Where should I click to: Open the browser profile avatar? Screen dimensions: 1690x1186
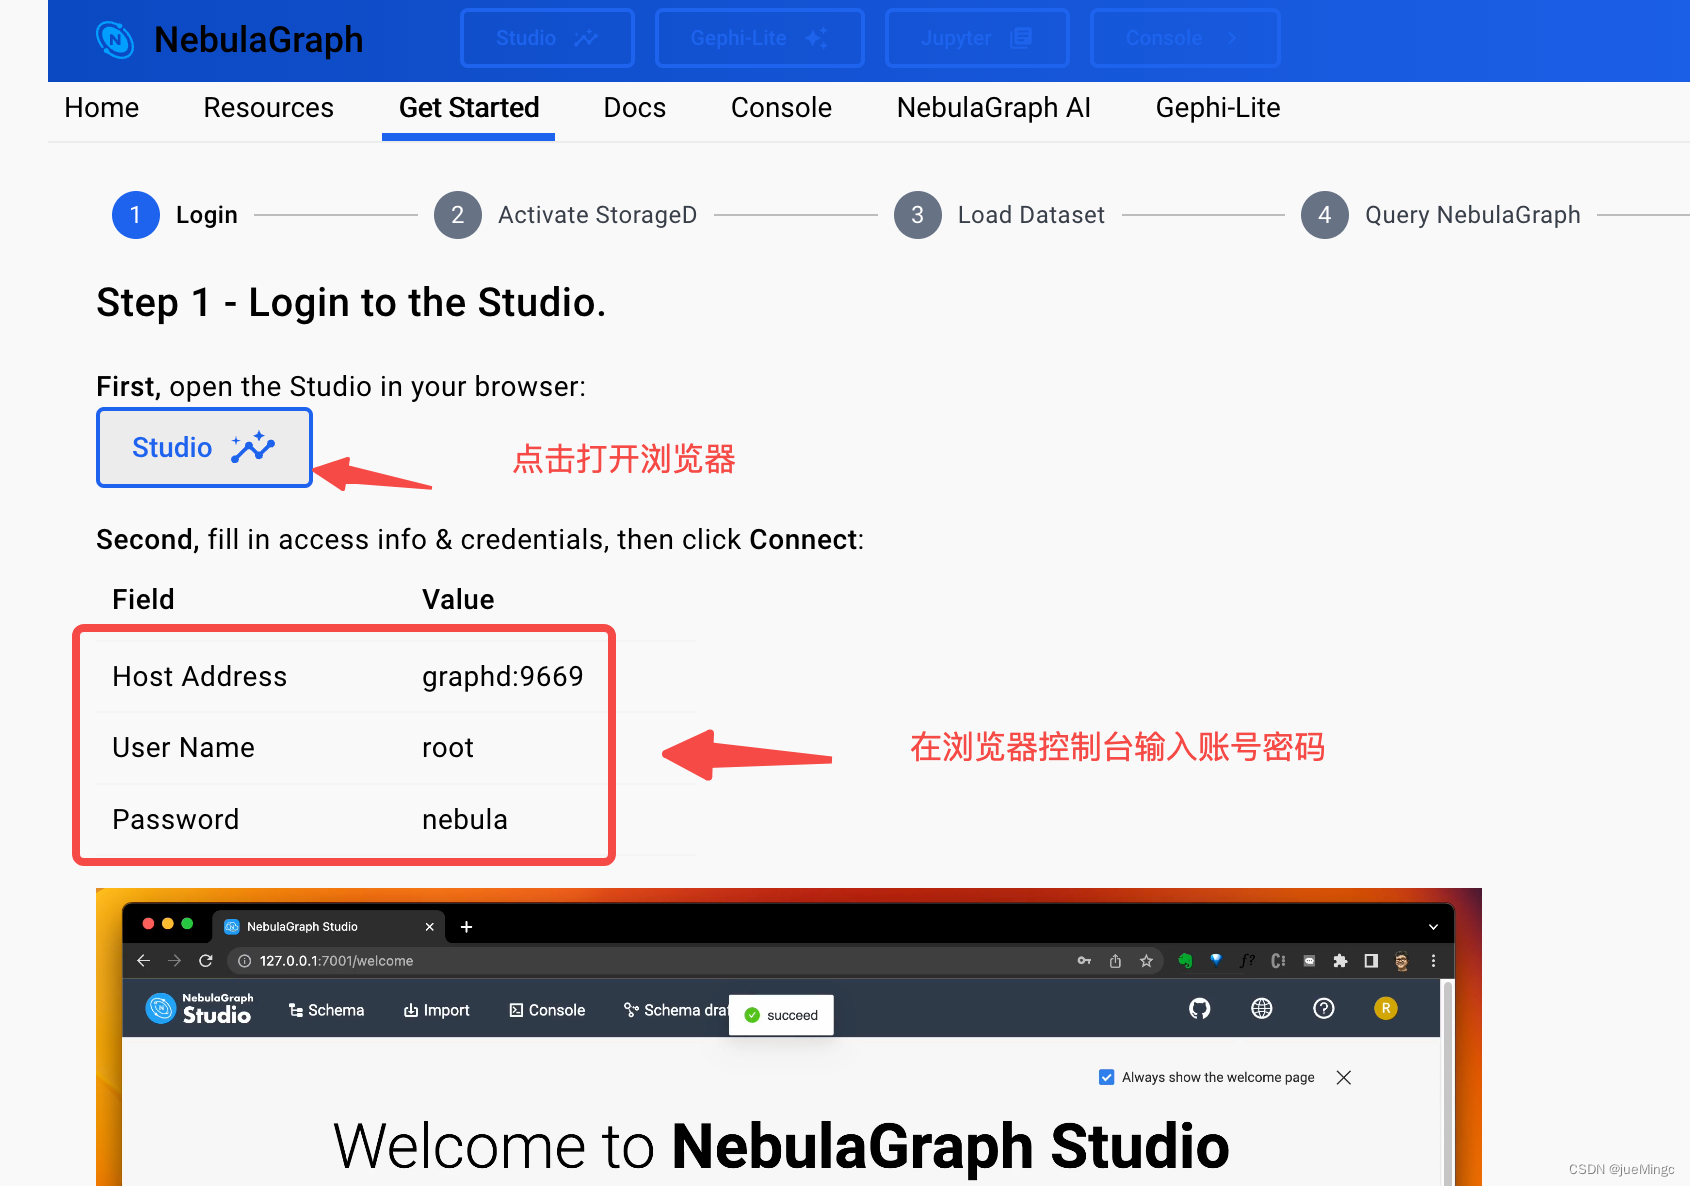coord(1402,961)
